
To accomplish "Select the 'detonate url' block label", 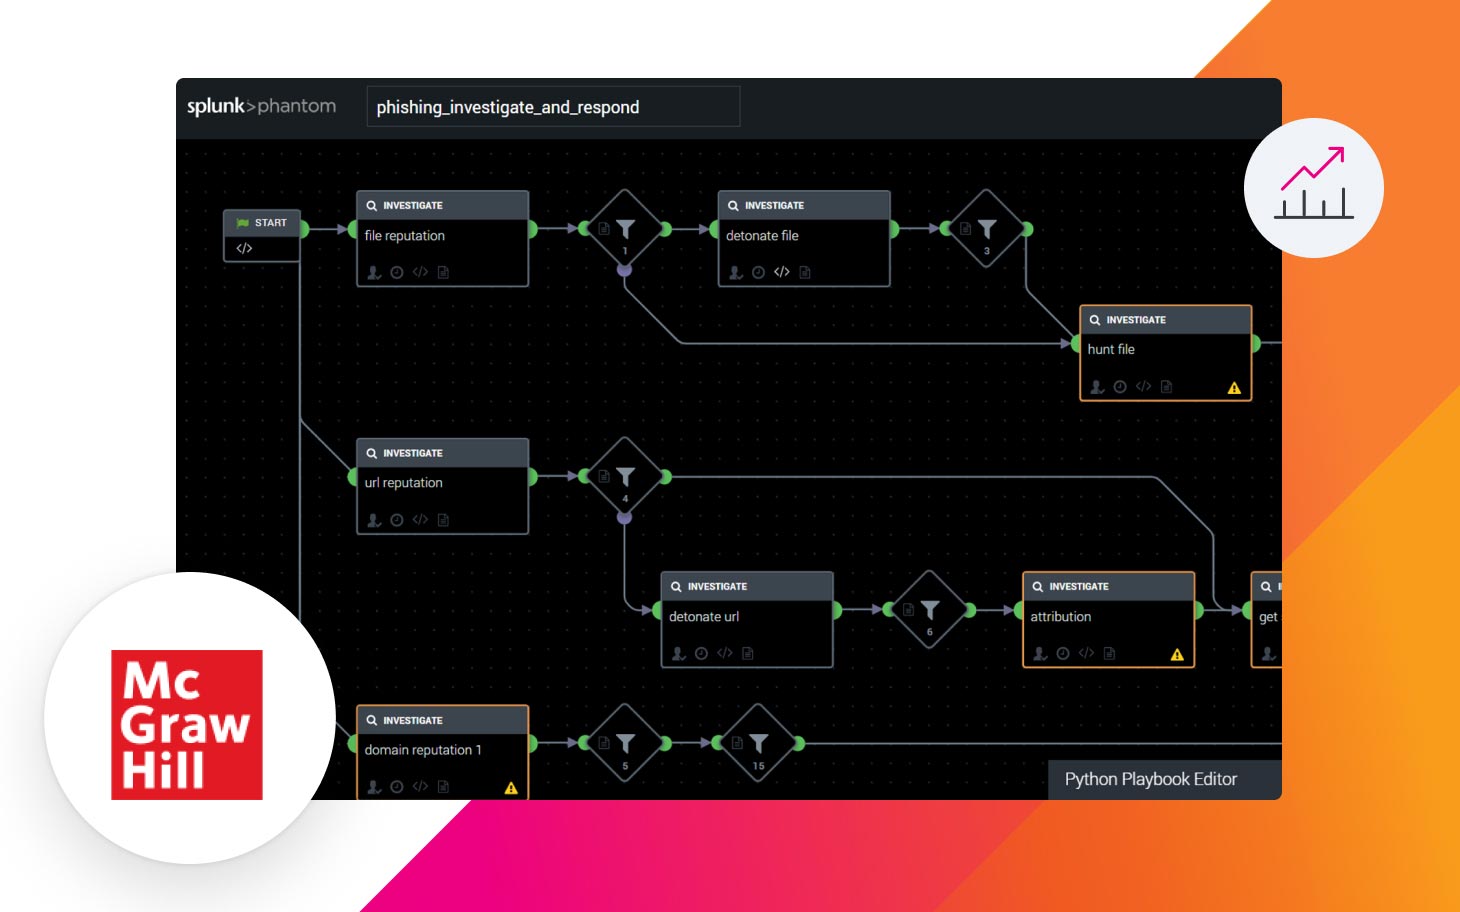I will pos(704,617).
